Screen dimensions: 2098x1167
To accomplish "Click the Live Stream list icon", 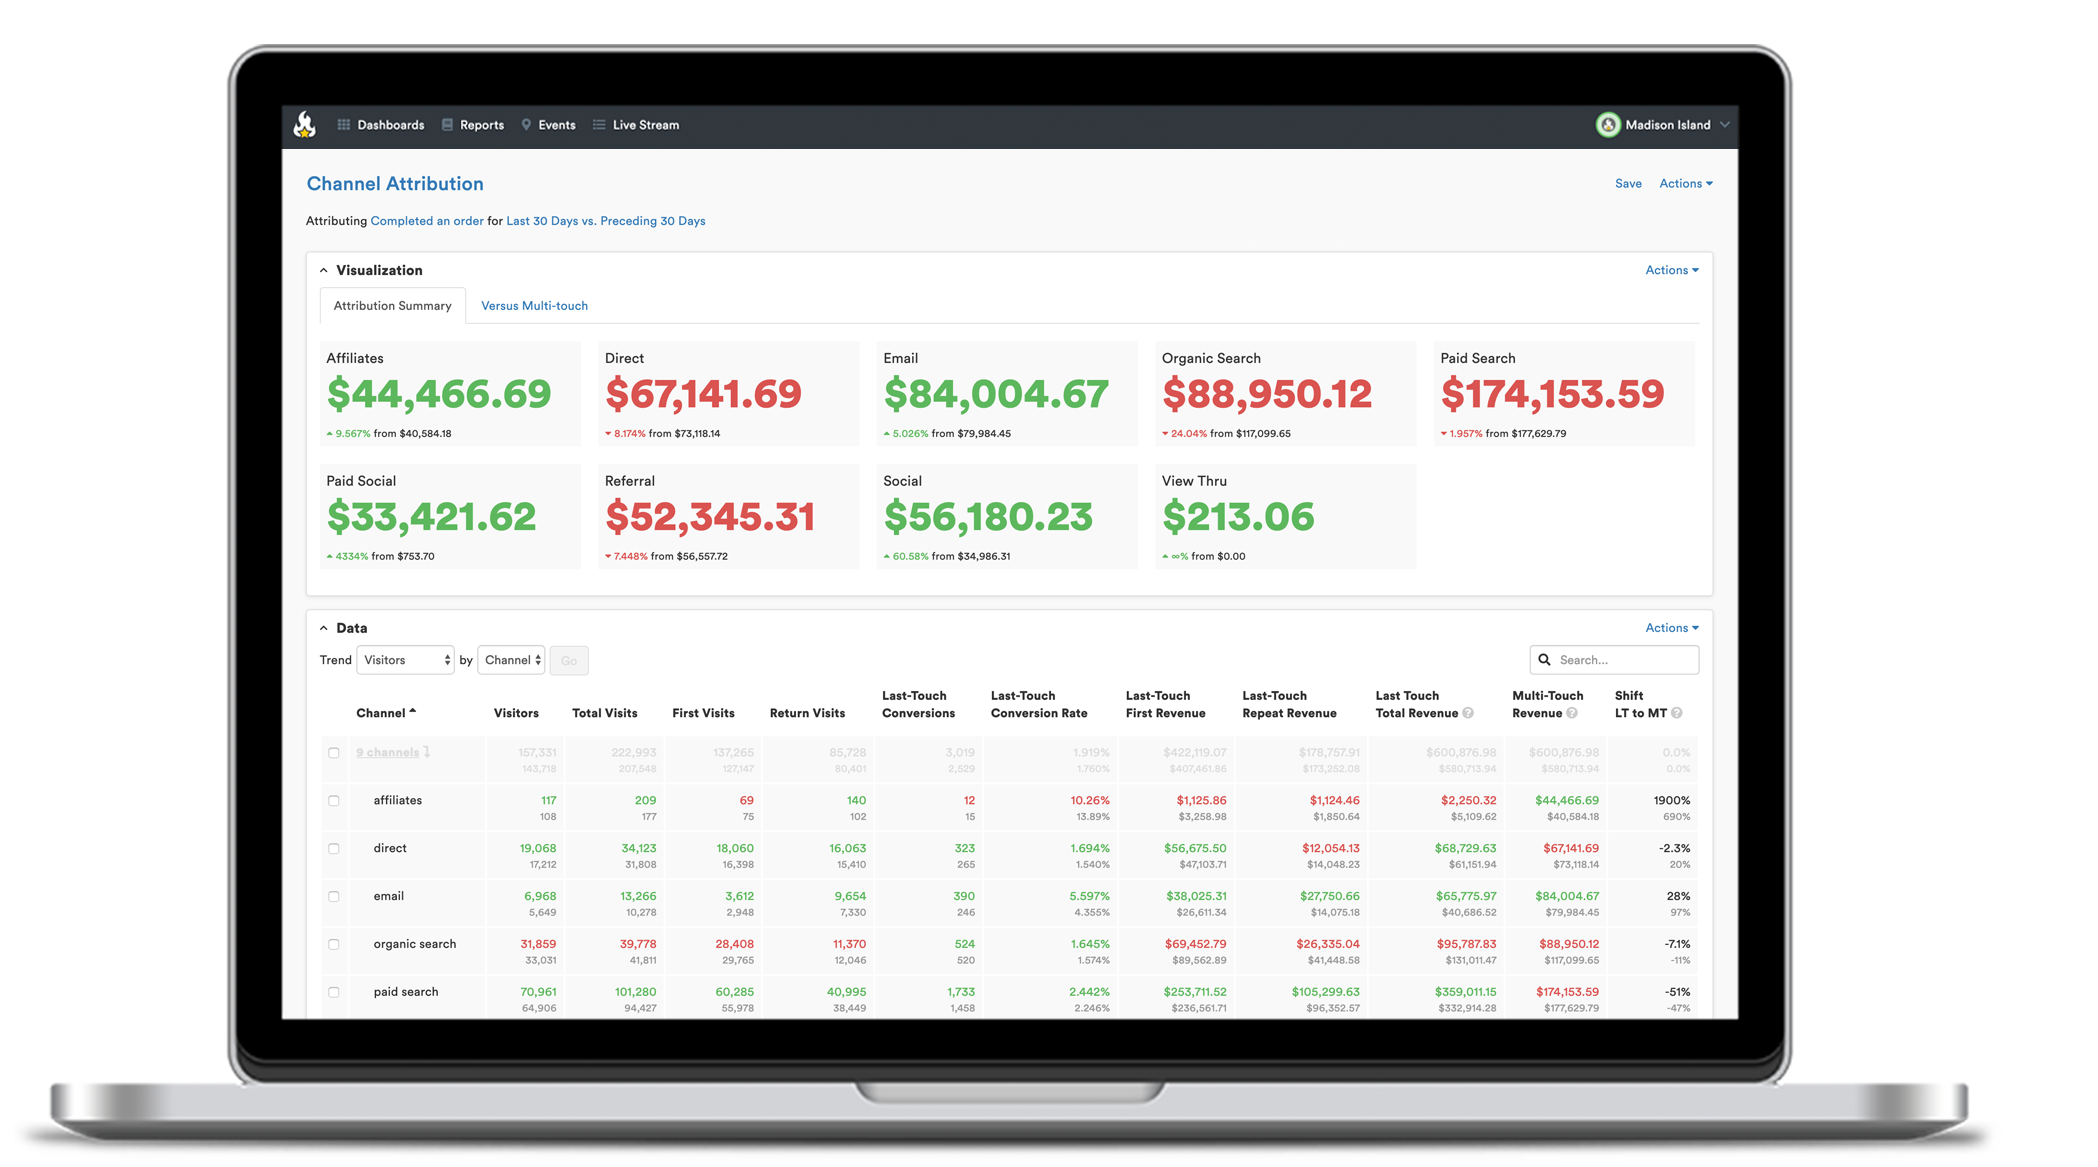I will [599, 125].
